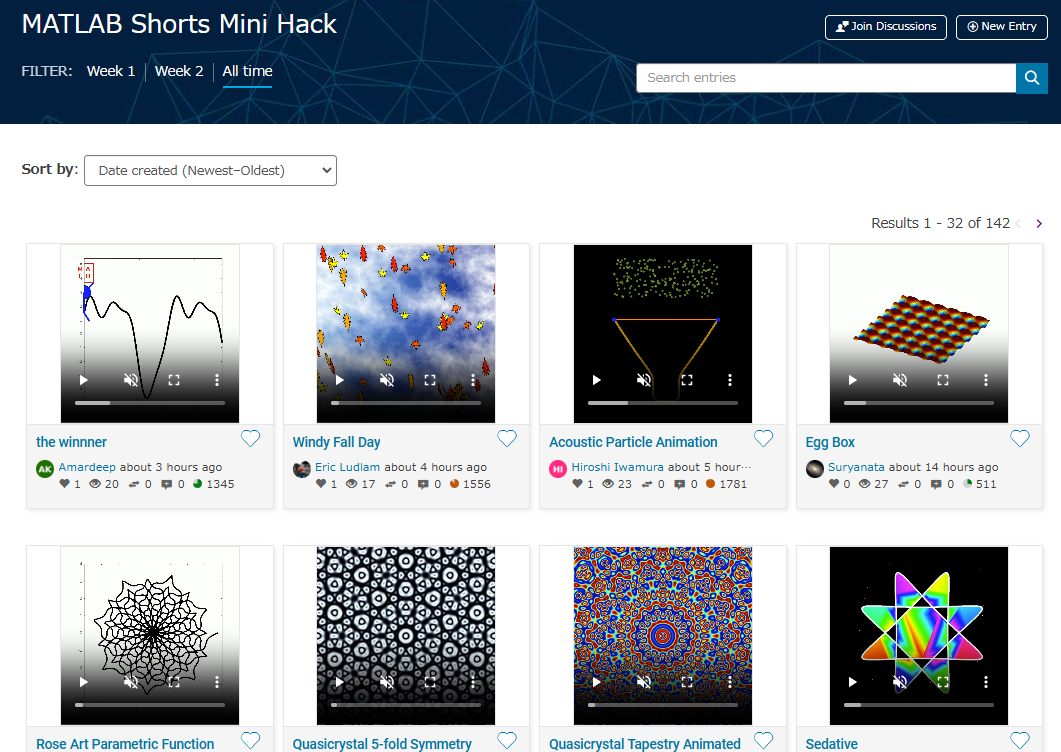
Task: View Eric Ludlam's profile
Action: (x=347, y=467)
